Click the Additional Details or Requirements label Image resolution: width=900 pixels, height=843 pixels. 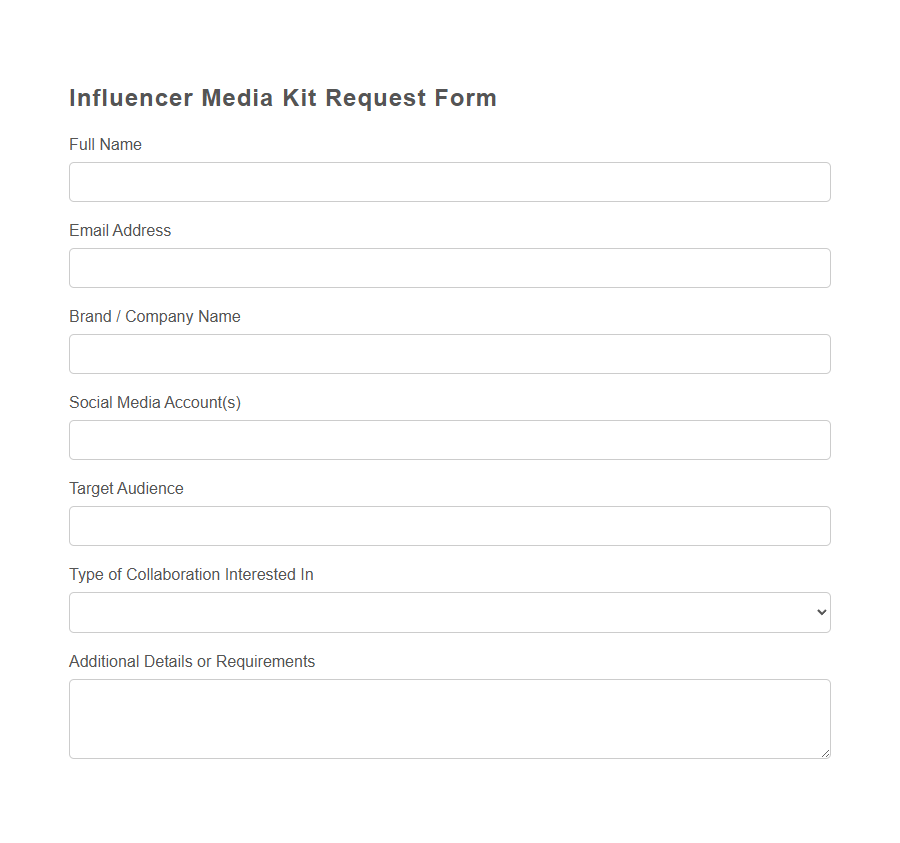(192, 661)
